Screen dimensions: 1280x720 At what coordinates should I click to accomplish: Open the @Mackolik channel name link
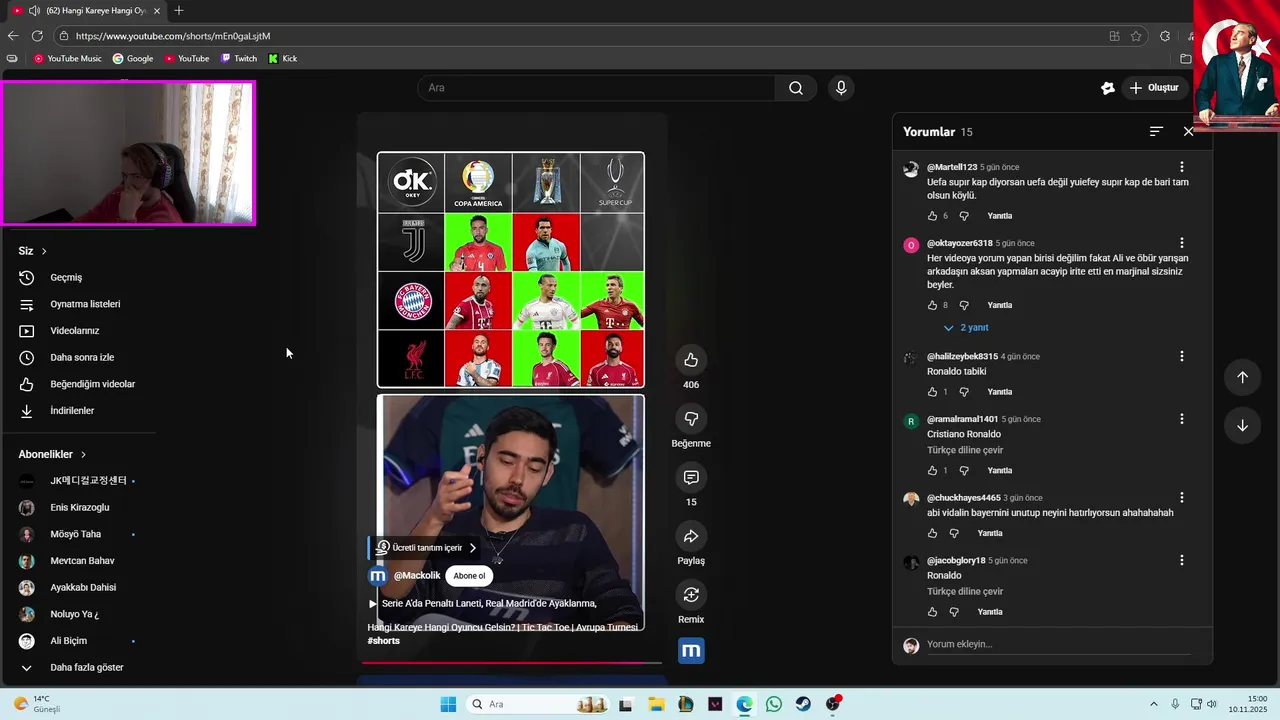pos(417,576)
